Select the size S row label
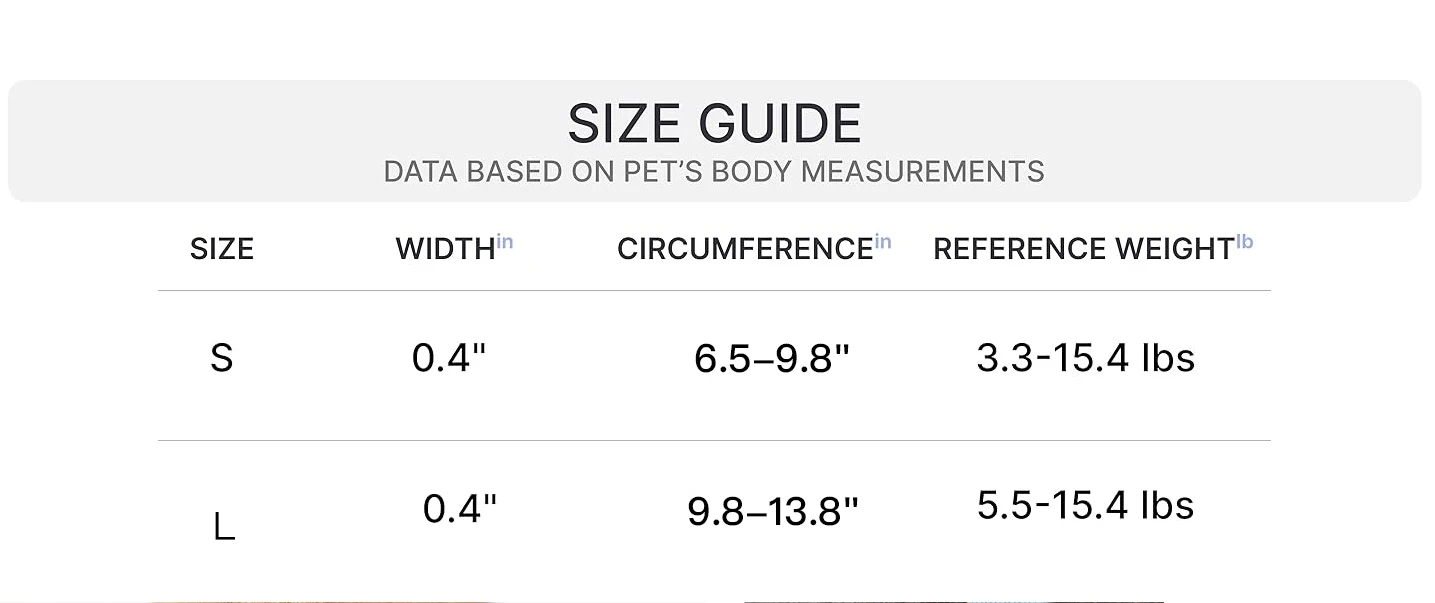 [222, 358]
